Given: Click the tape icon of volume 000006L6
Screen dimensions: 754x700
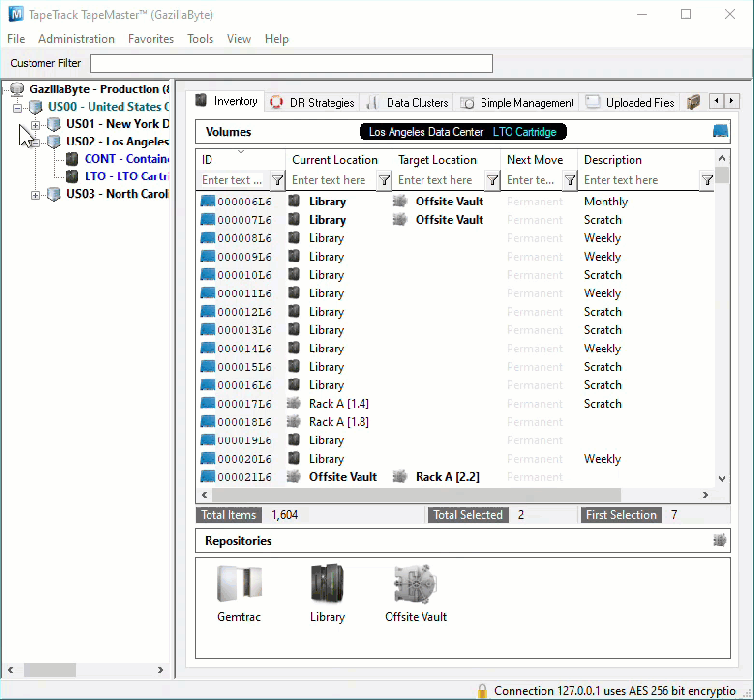Looking at the screenshot, I should [208, 201].
